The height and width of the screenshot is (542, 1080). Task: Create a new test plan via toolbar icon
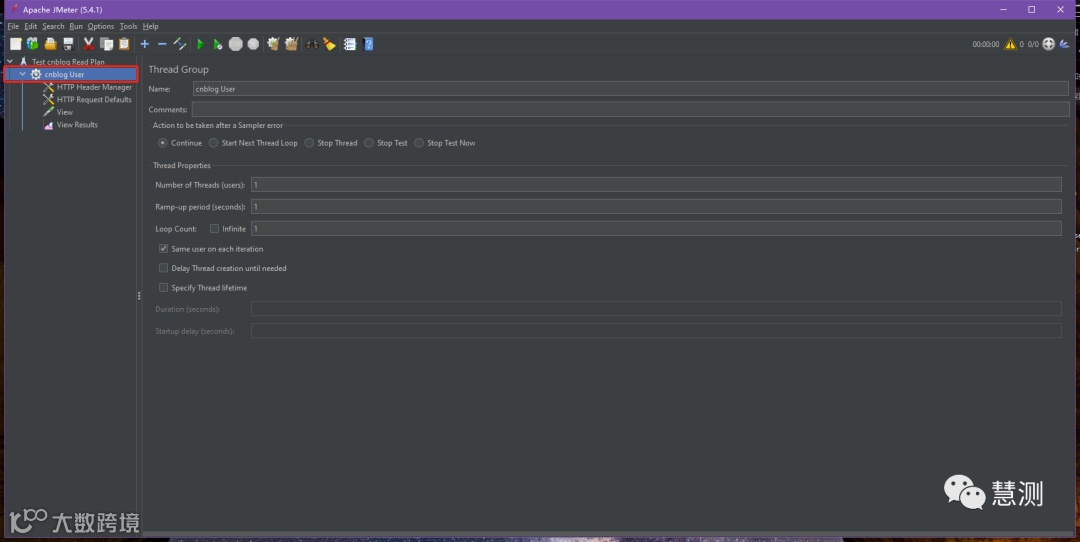(x=15, y=44)
